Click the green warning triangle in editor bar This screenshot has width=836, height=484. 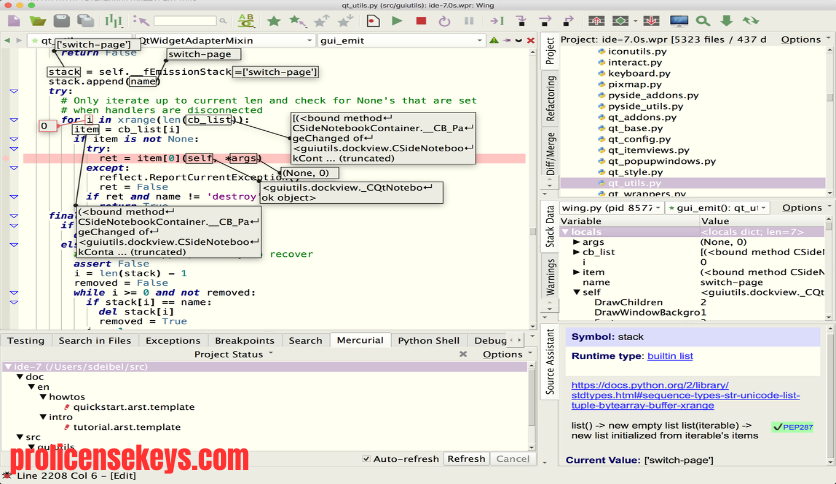494,41
